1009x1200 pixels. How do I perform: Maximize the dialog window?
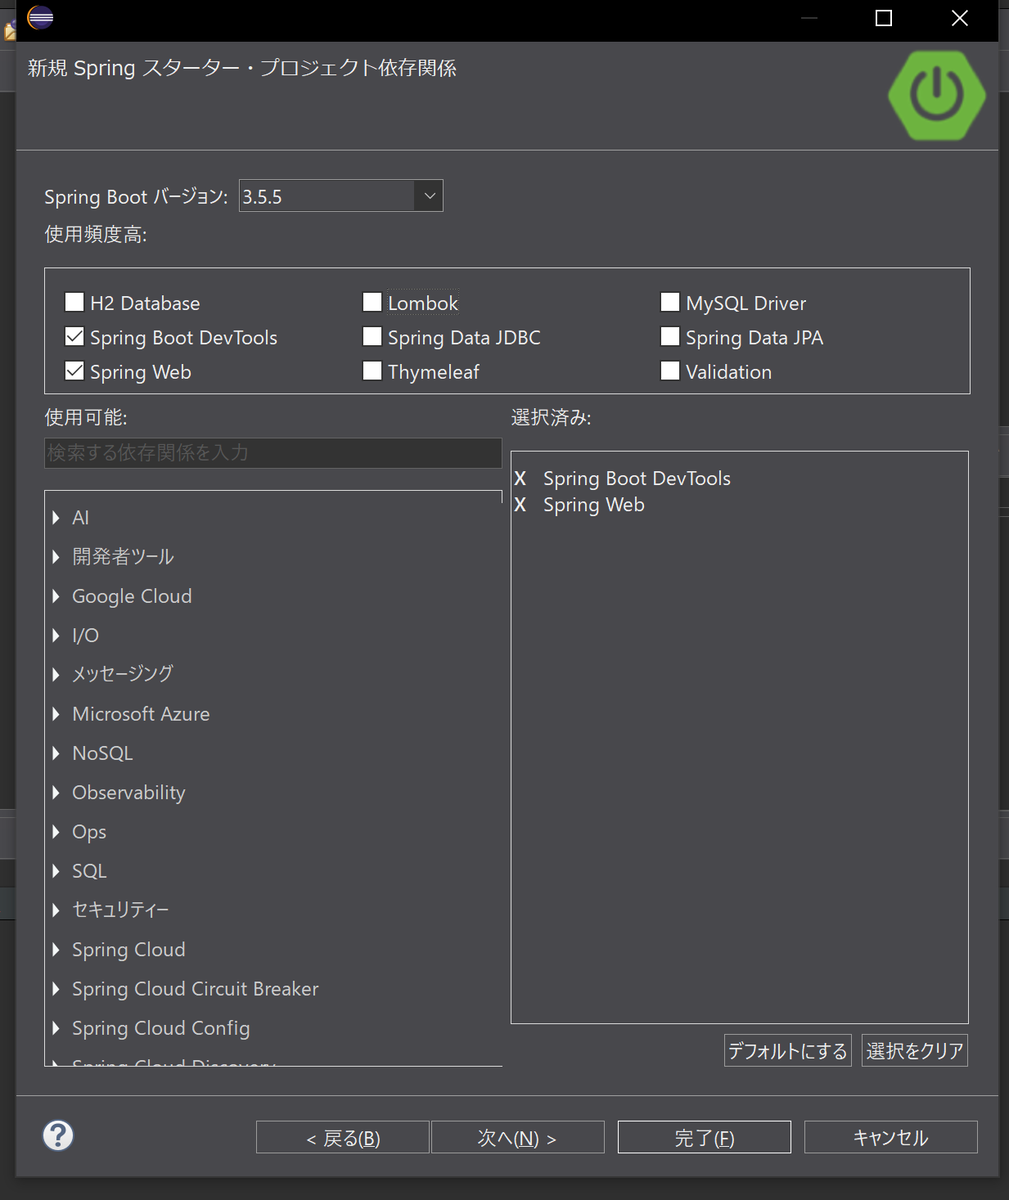[x=884, y=18]
